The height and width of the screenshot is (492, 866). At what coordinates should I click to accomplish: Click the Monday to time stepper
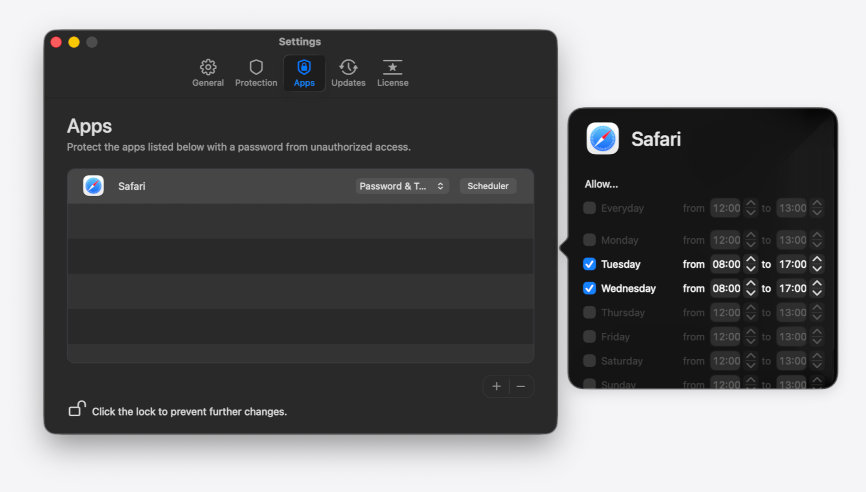coord(817,240)
